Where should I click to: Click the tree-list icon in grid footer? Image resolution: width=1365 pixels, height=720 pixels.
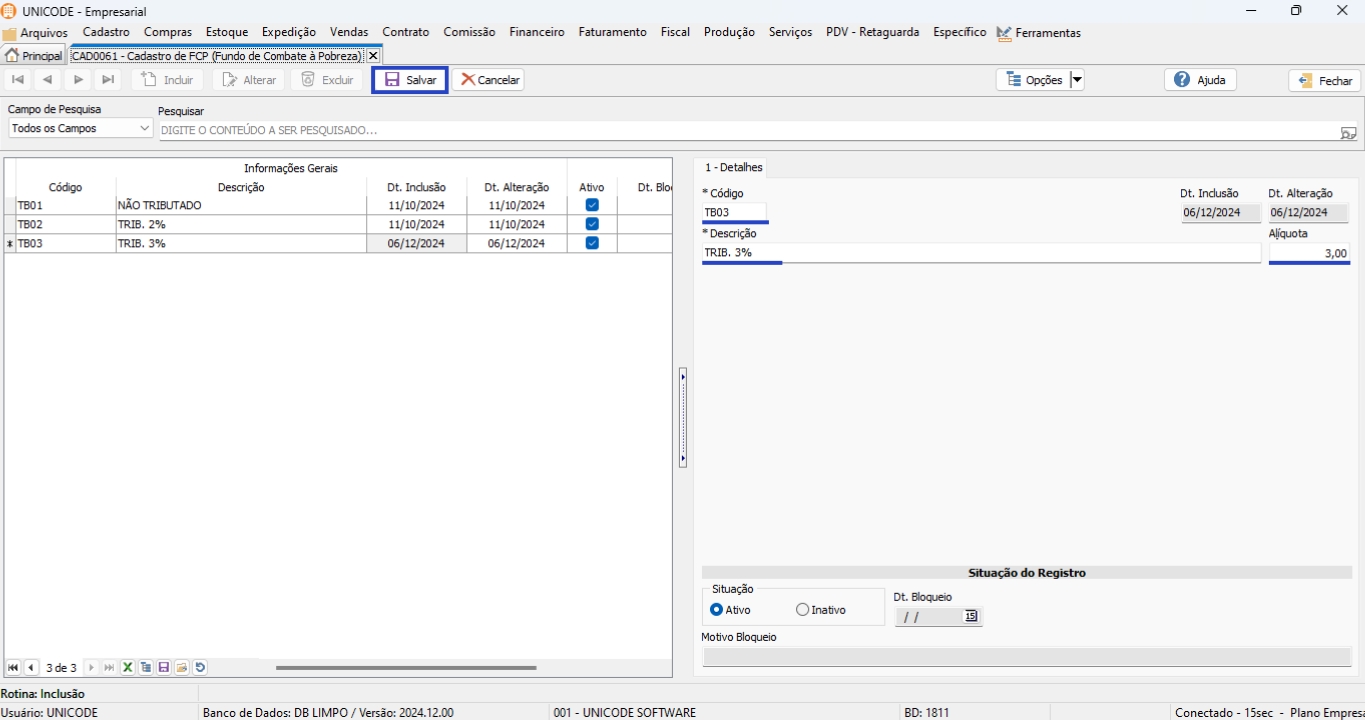pos(146,668)
